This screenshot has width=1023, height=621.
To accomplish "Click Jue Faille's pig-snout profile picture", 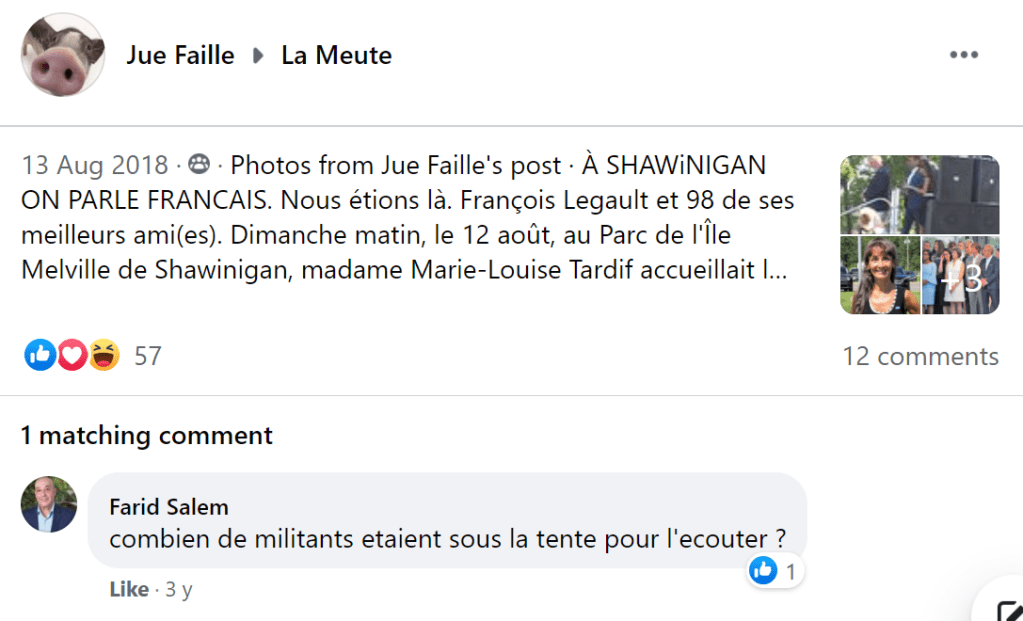I will click(x=63, y=55).
